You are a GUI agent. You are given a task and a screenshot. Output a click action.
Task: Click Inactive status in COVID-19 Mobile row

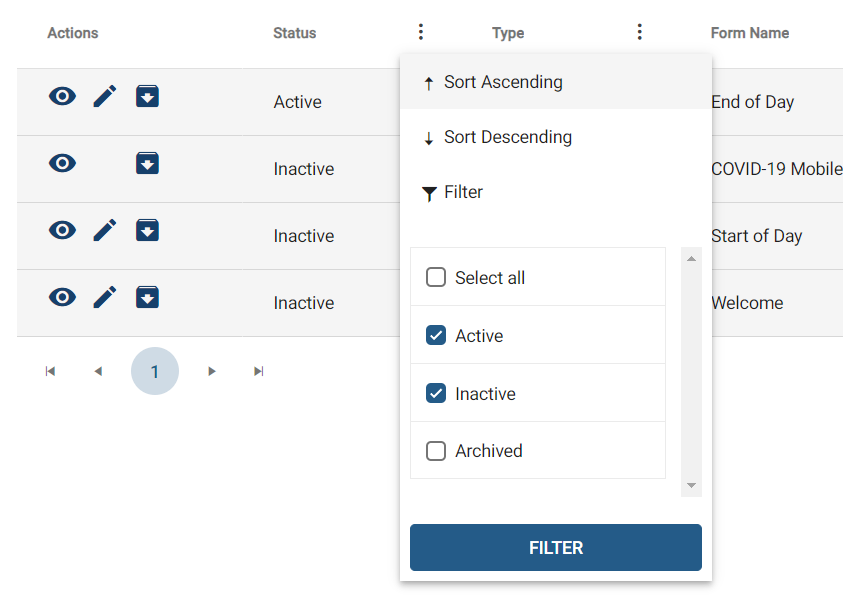(304, 169)
